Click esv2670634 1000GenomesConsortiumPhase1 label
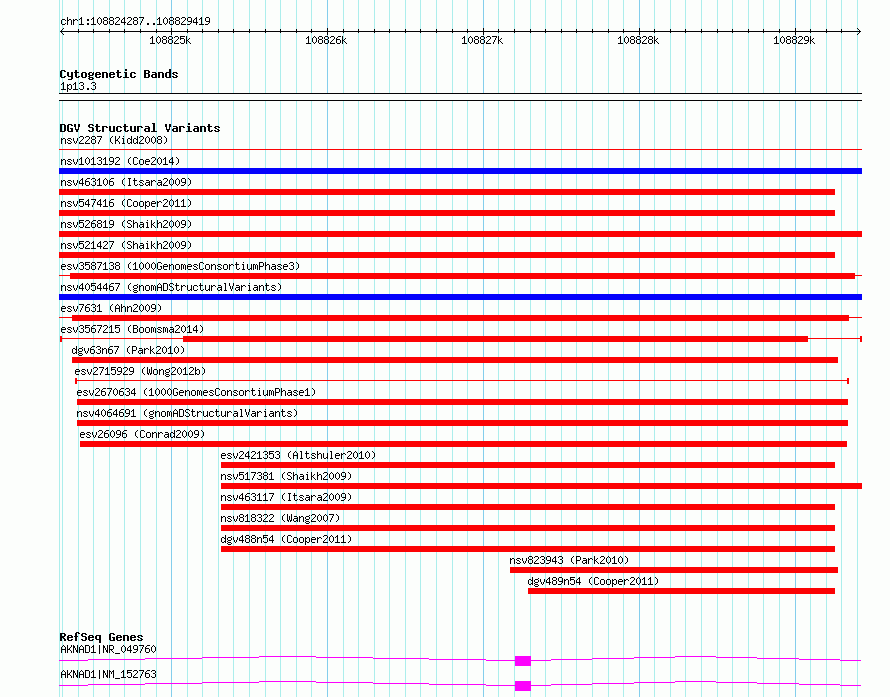Image resolution: width=890 pixels, height=697 pixels. (x=196, y=392)
